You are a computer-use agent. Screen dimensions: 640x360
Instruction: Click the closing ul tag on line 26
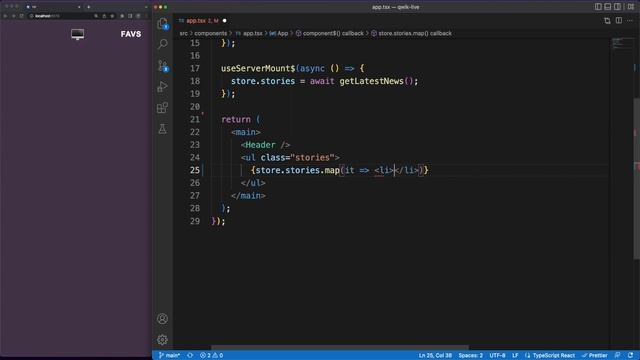(x=253, y=183)
